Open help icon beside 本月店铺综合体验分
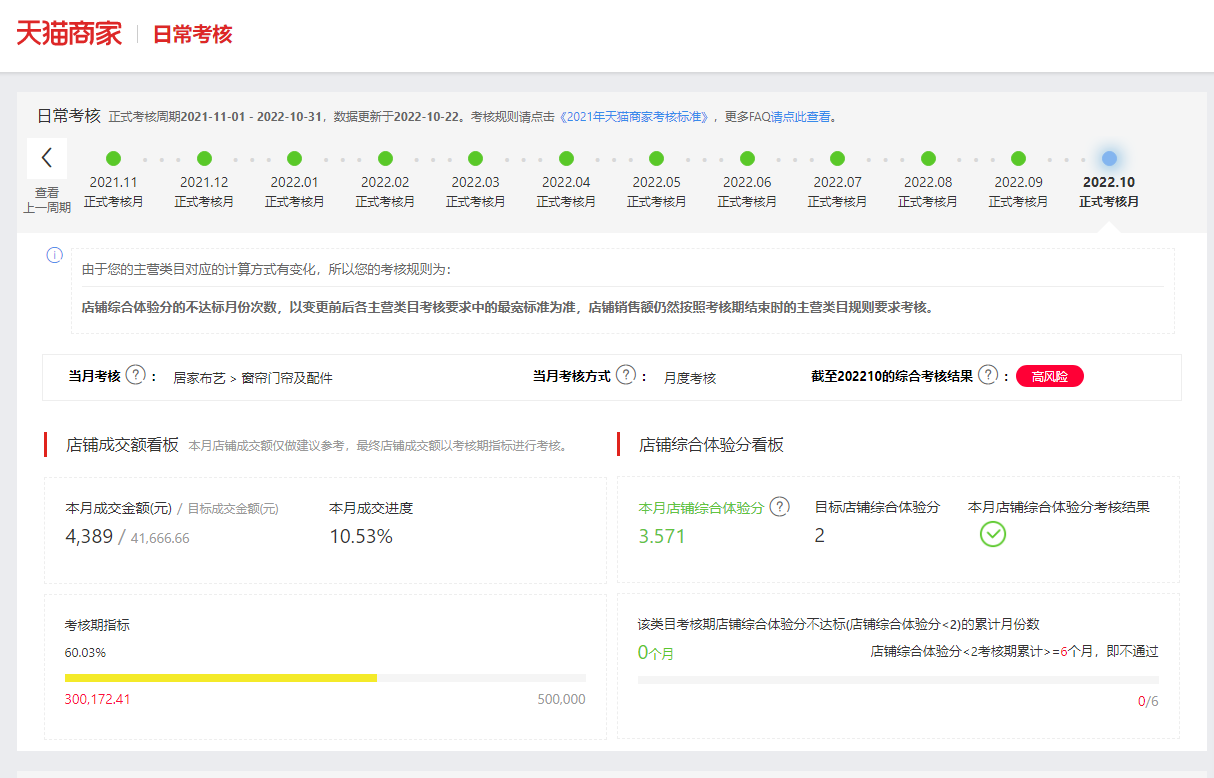This screenshot has width=1214, height=778. tap(779, 507)
